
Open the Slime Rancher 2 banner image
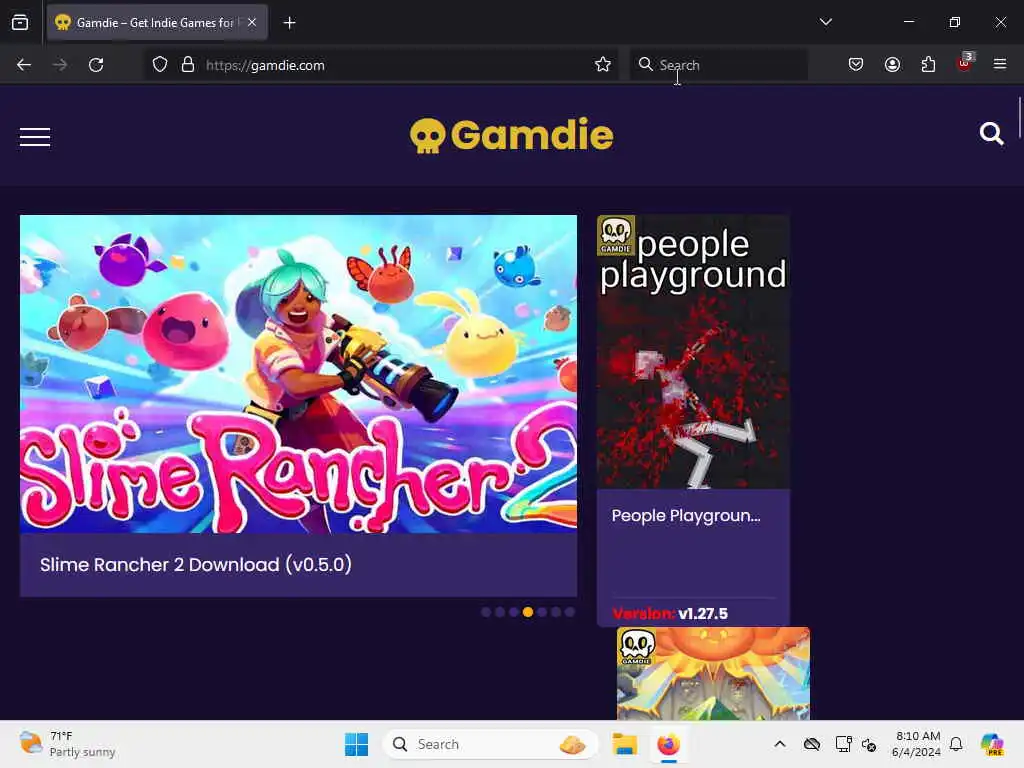298,374
